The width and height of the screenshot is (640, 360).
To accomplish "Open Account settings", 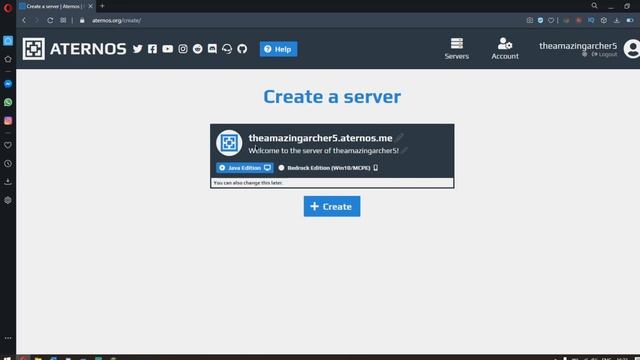I will point(505,49).
